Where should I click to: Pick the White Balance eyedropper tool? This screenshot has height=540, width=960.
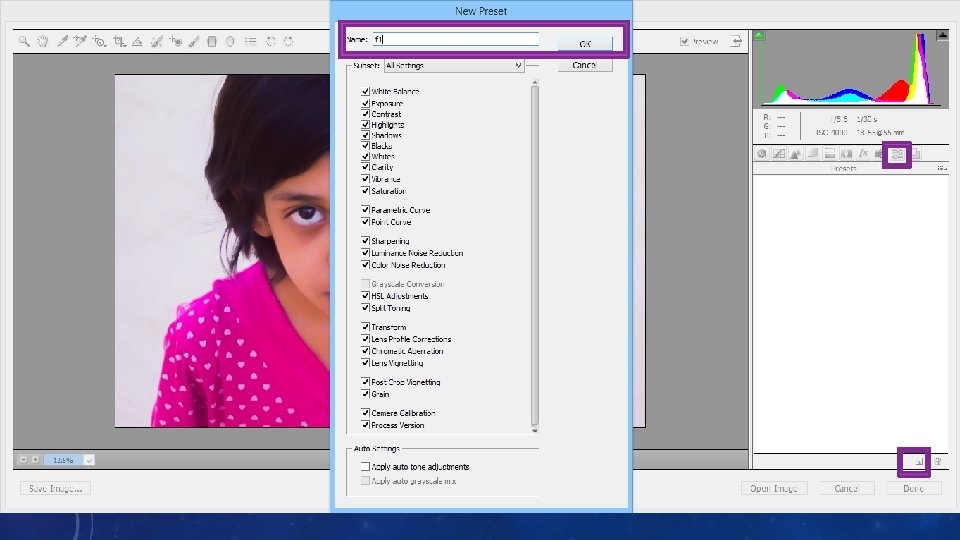pyautogui.click(x=62, y=41)
